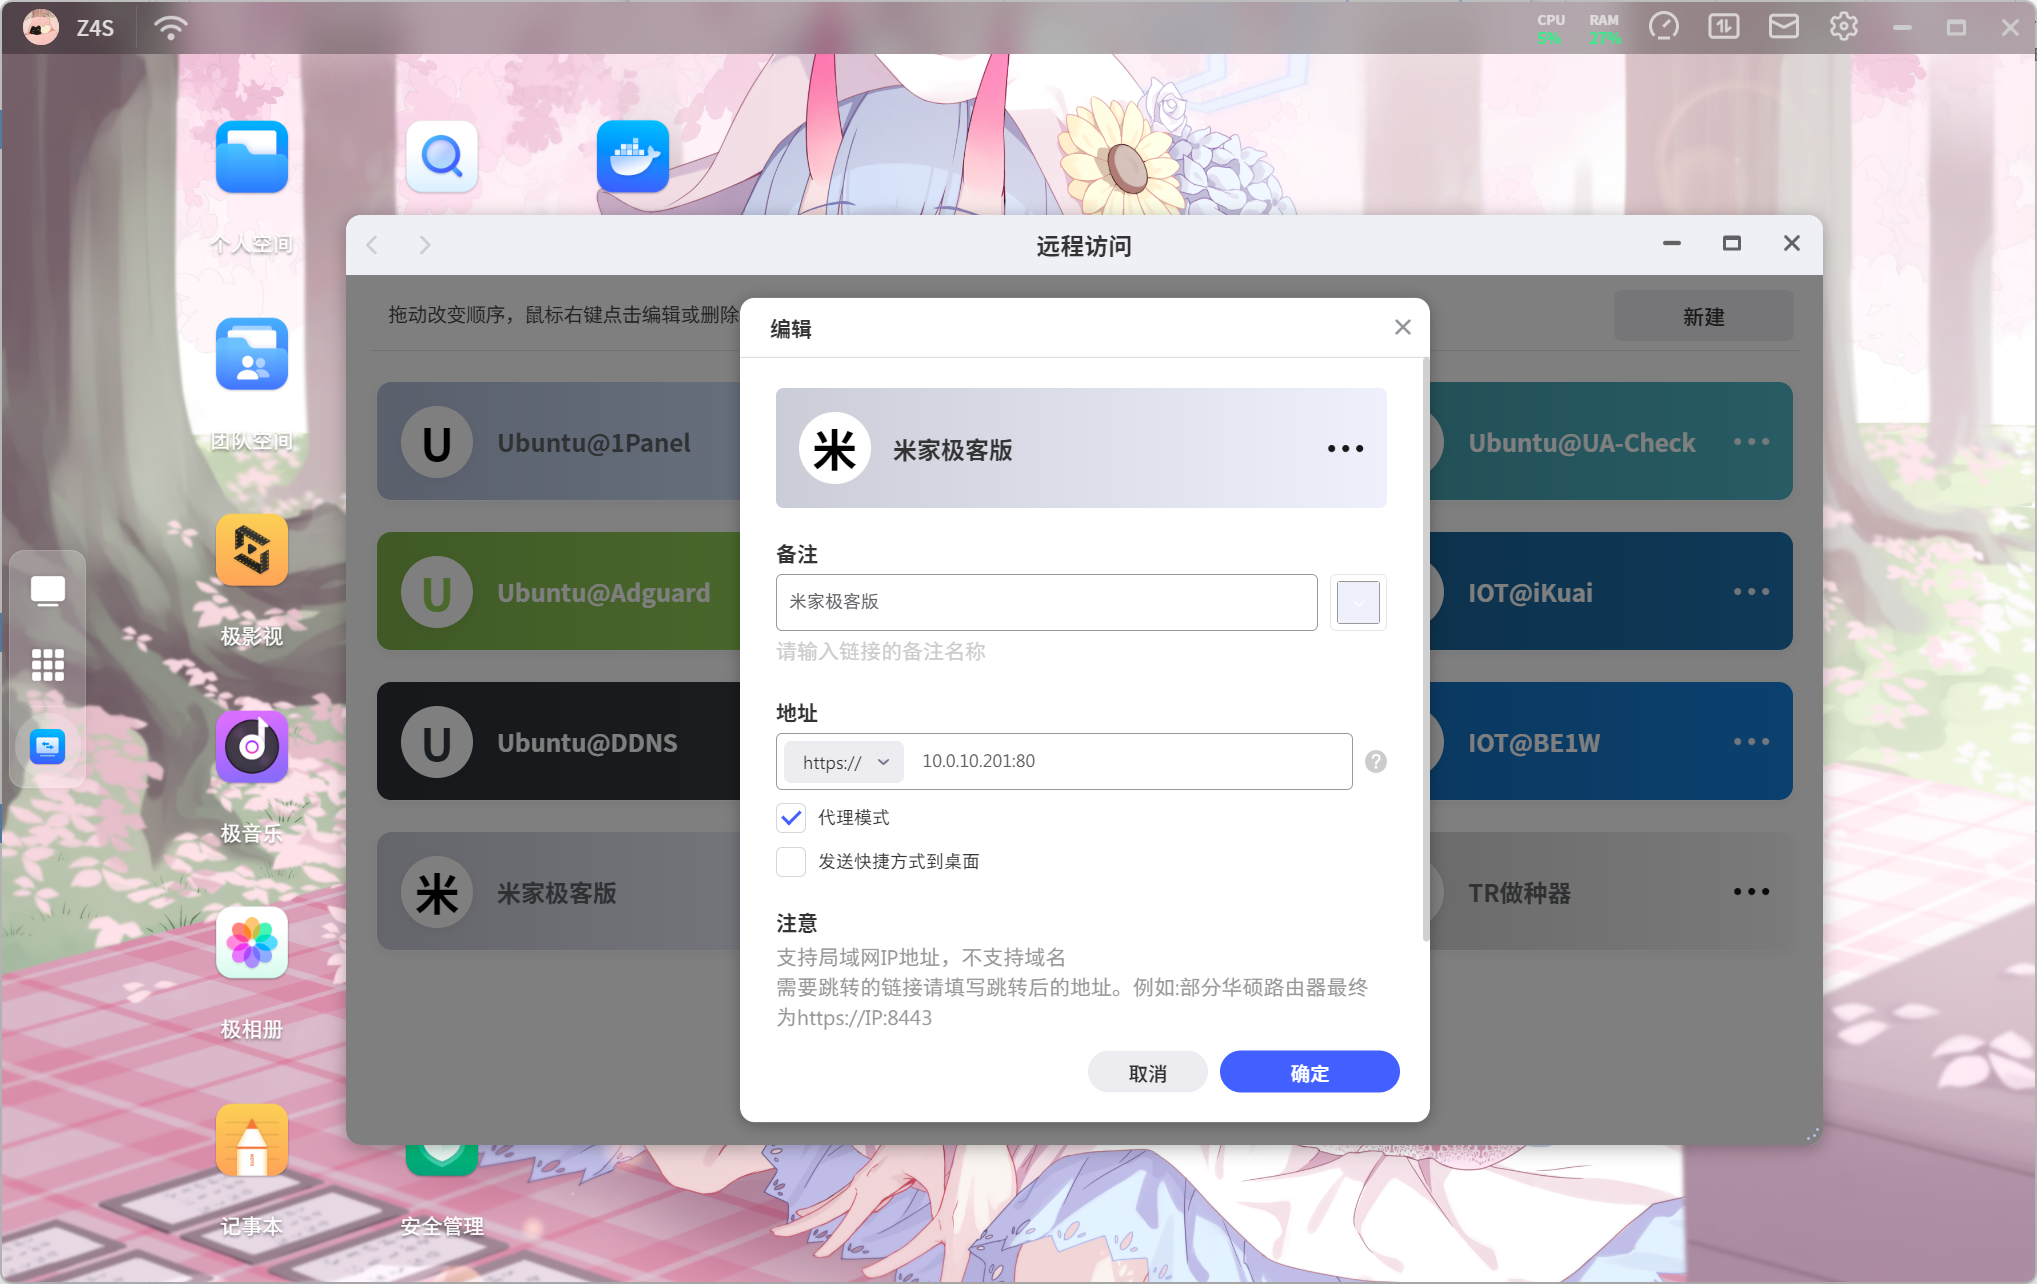2037x1284 pixels.
Task: Open the ... menu on IOT@iKuai
Action: pos(1751,591)
